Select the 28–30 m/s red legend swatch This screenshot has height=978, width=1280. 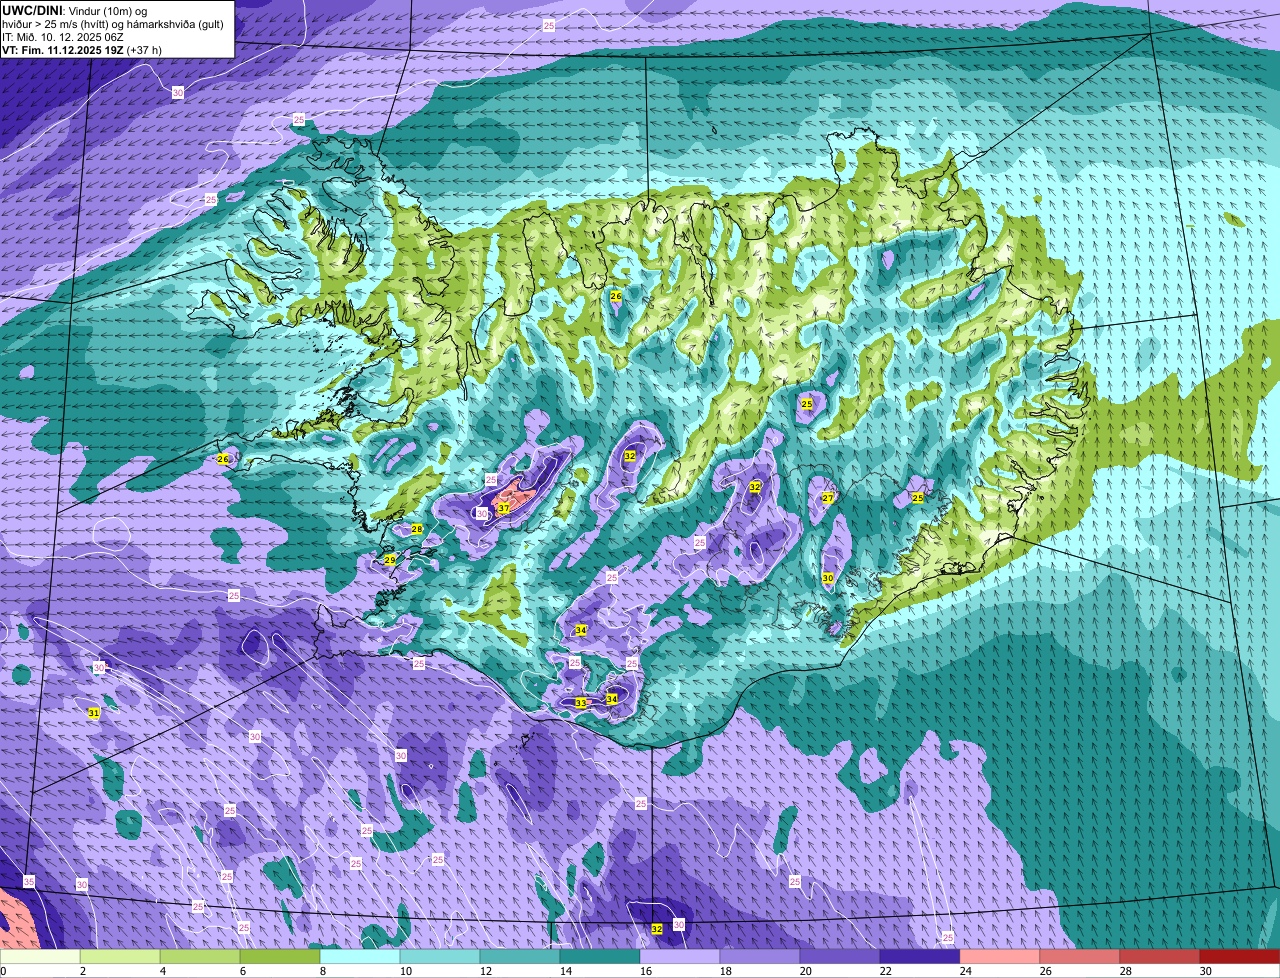coord(1160,956)
